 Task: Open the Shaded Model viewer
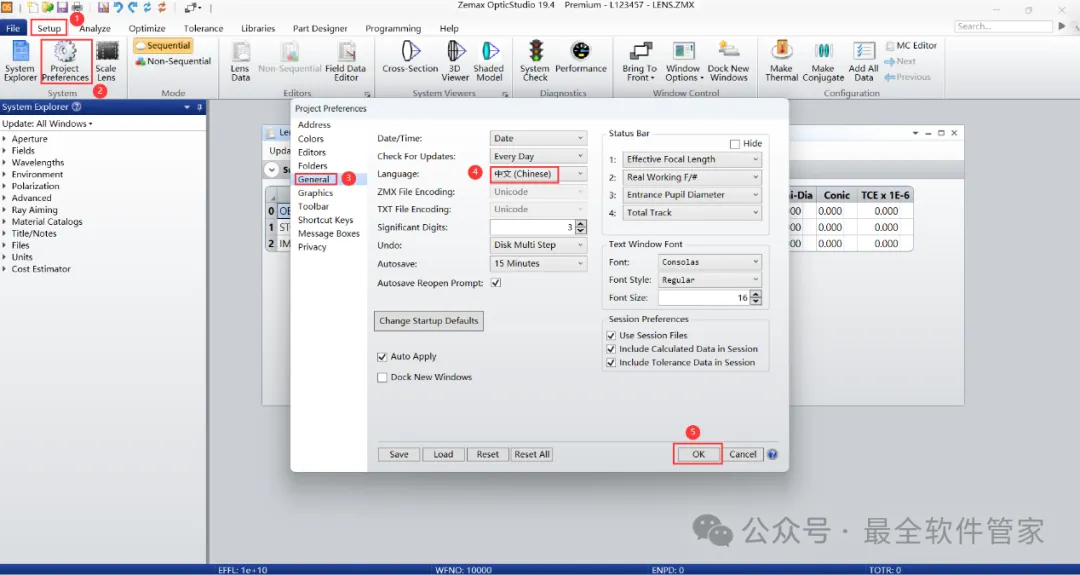tap(489, 61)
